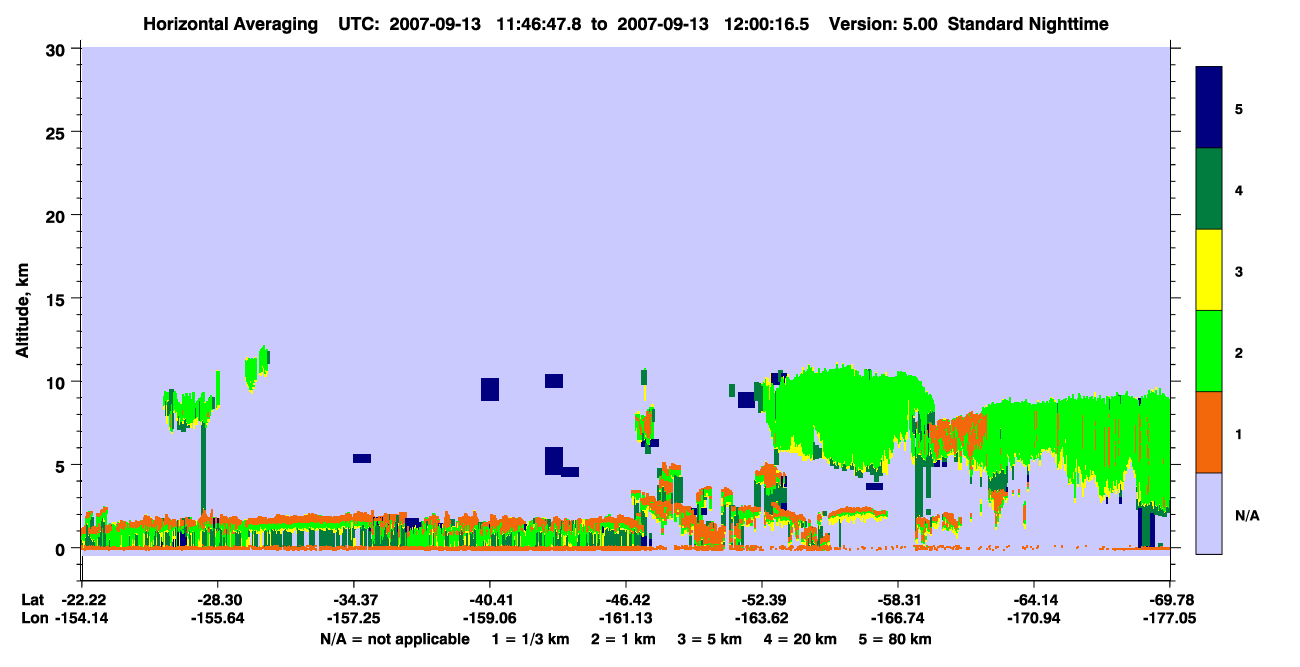The width and height of the screenshot is (1300, 667).
Task: Click latitude tick label -52.39
Action: click(762, 600)
